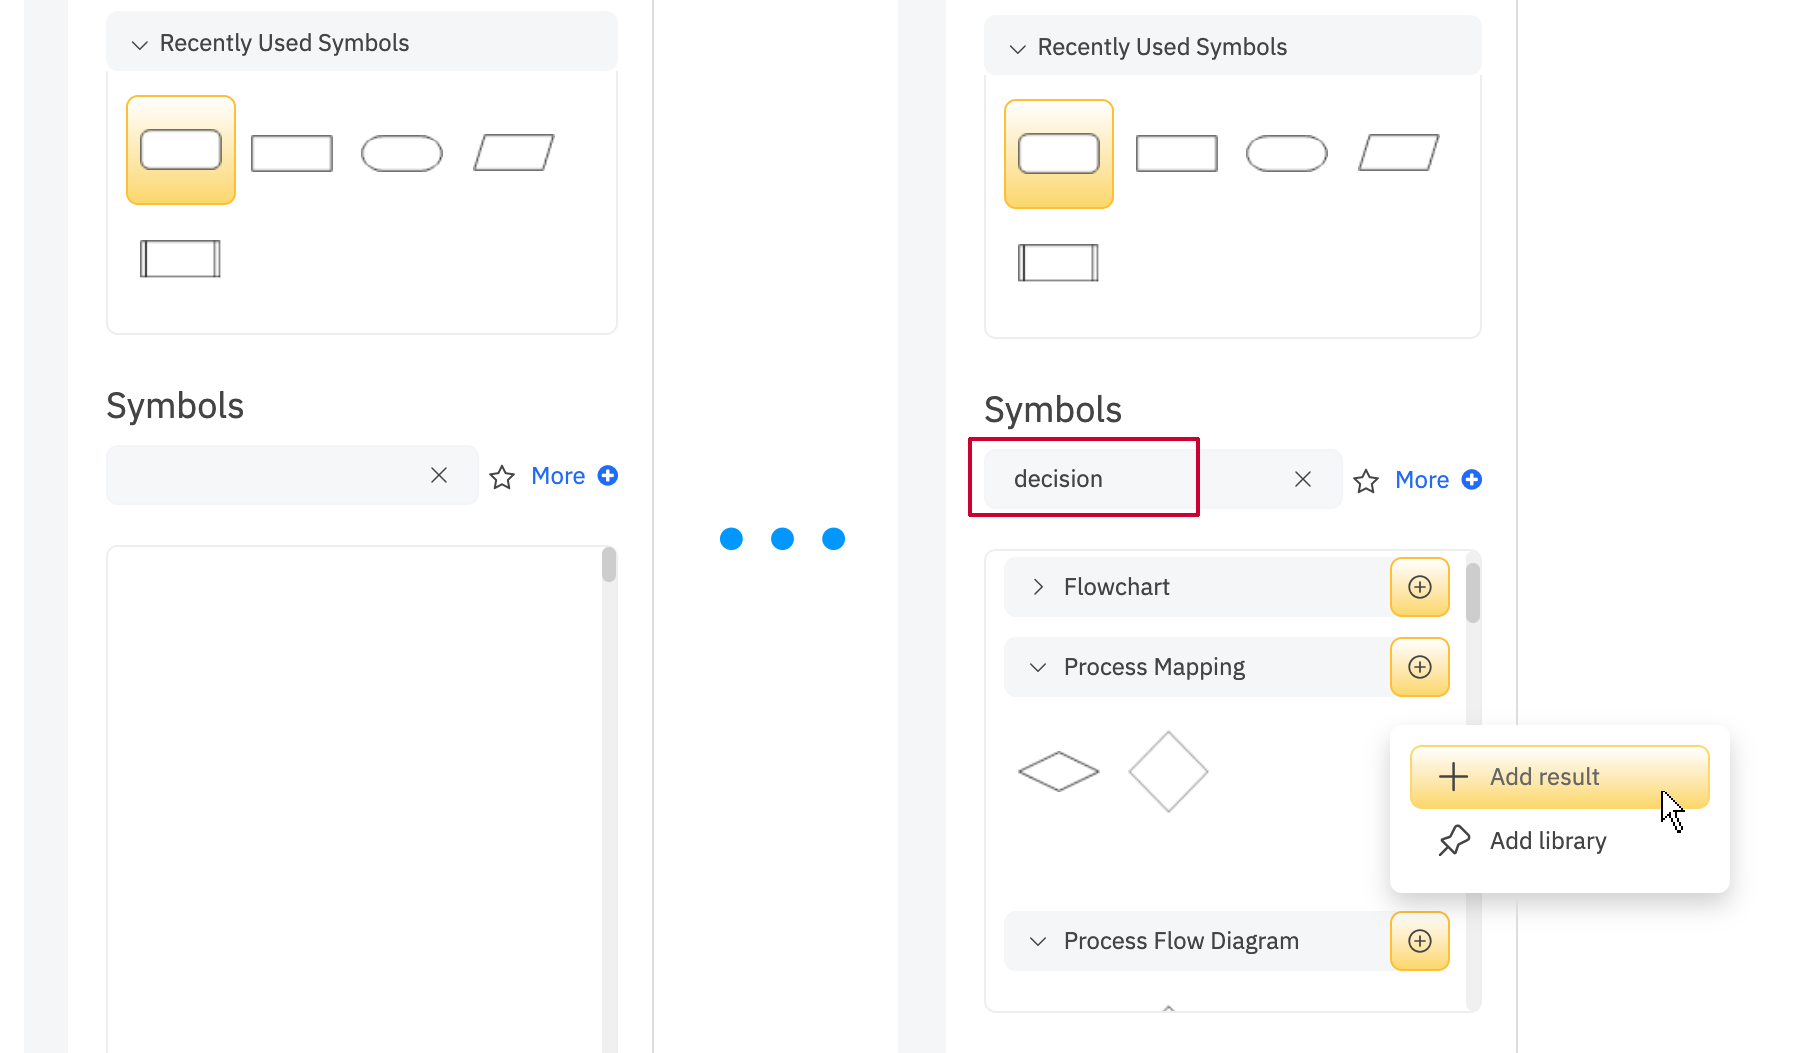Screen dimensions: 1800x1053
Task: Click the plus icon beside Flowchart
Action: click(x=1419, y=587)
